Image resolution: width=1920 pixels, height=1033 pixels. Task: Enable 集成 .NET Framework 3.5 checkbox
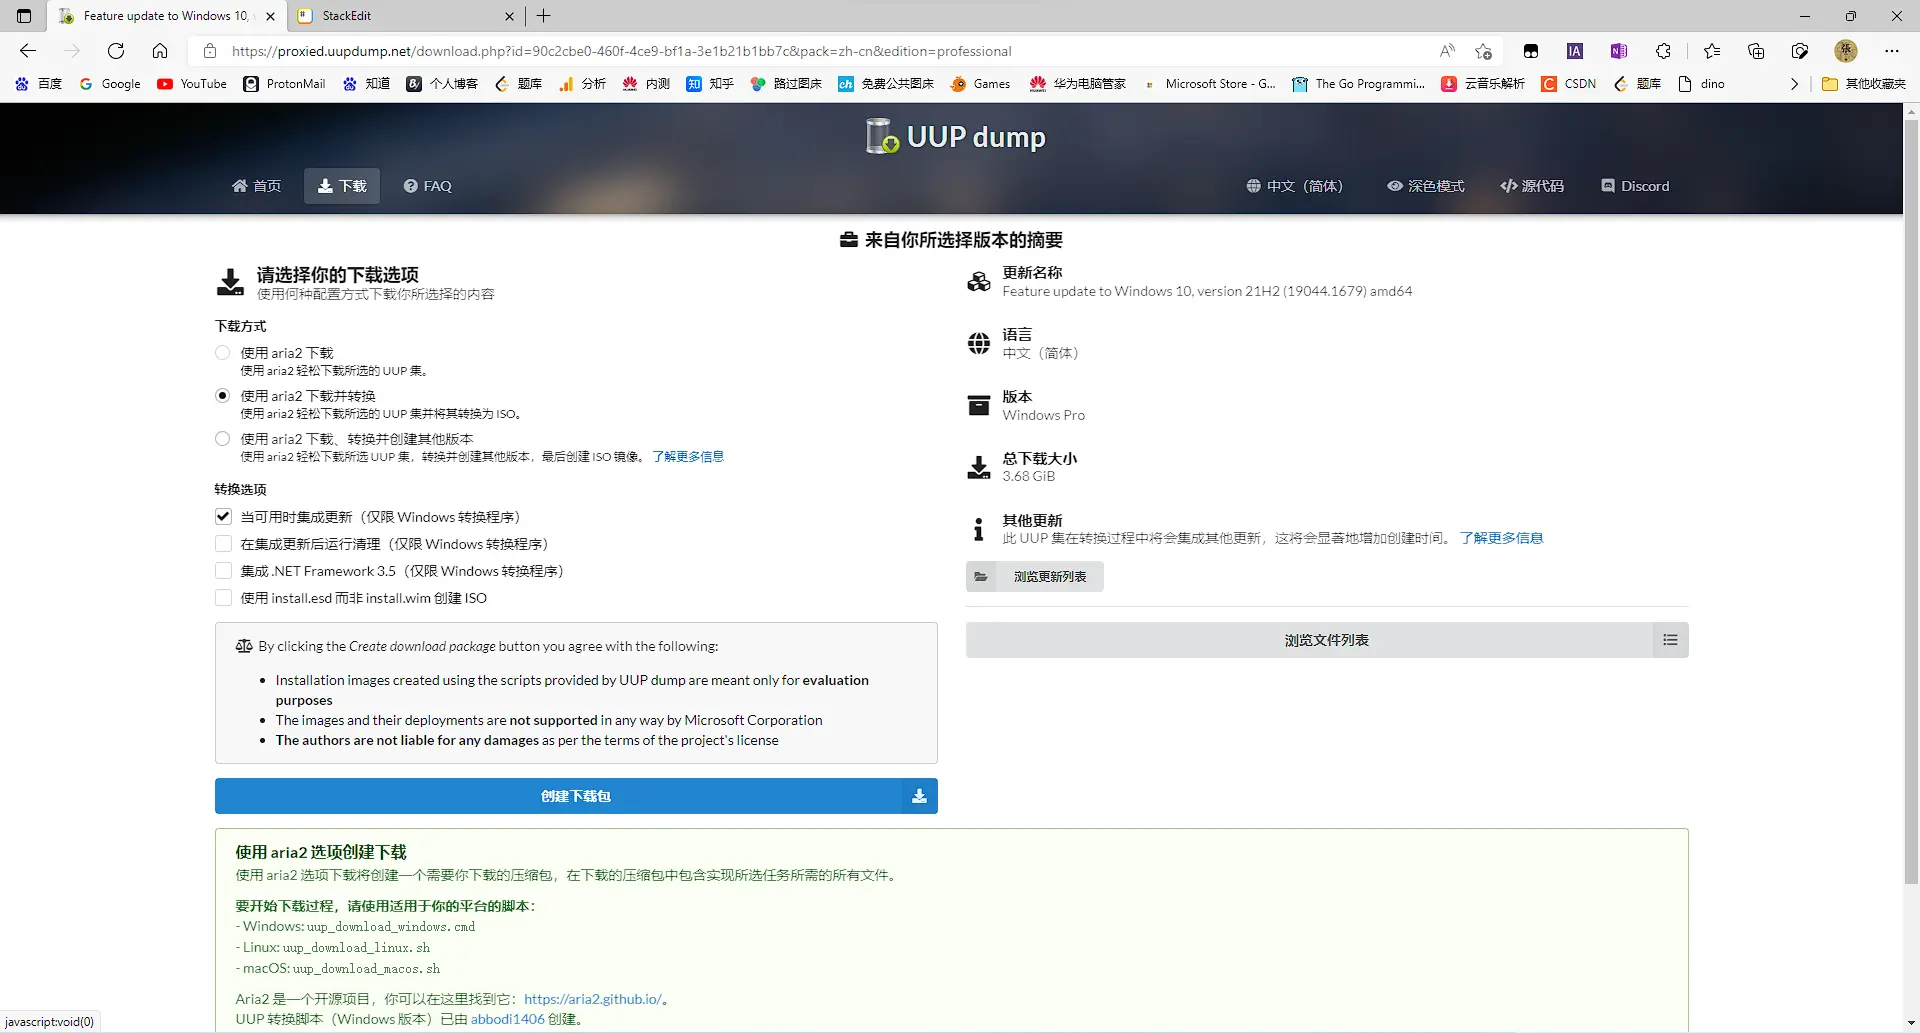(223, 571)
